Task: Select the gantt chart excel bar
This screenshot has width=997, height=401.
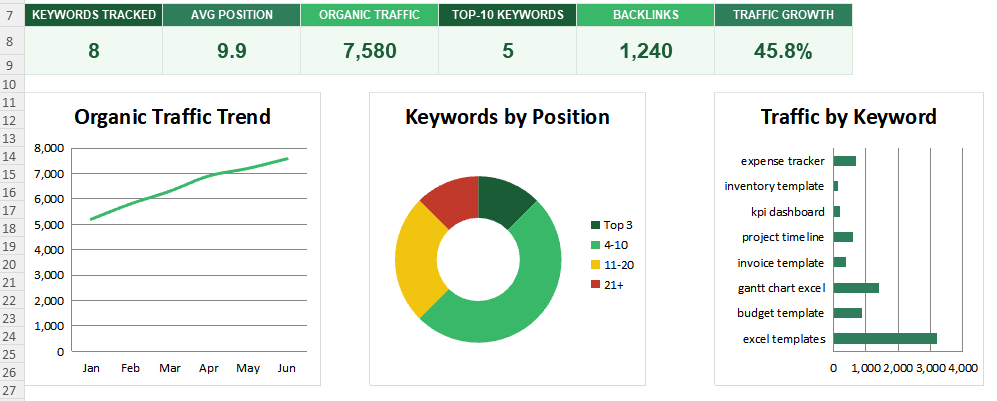Action: (x=856, y=288)
